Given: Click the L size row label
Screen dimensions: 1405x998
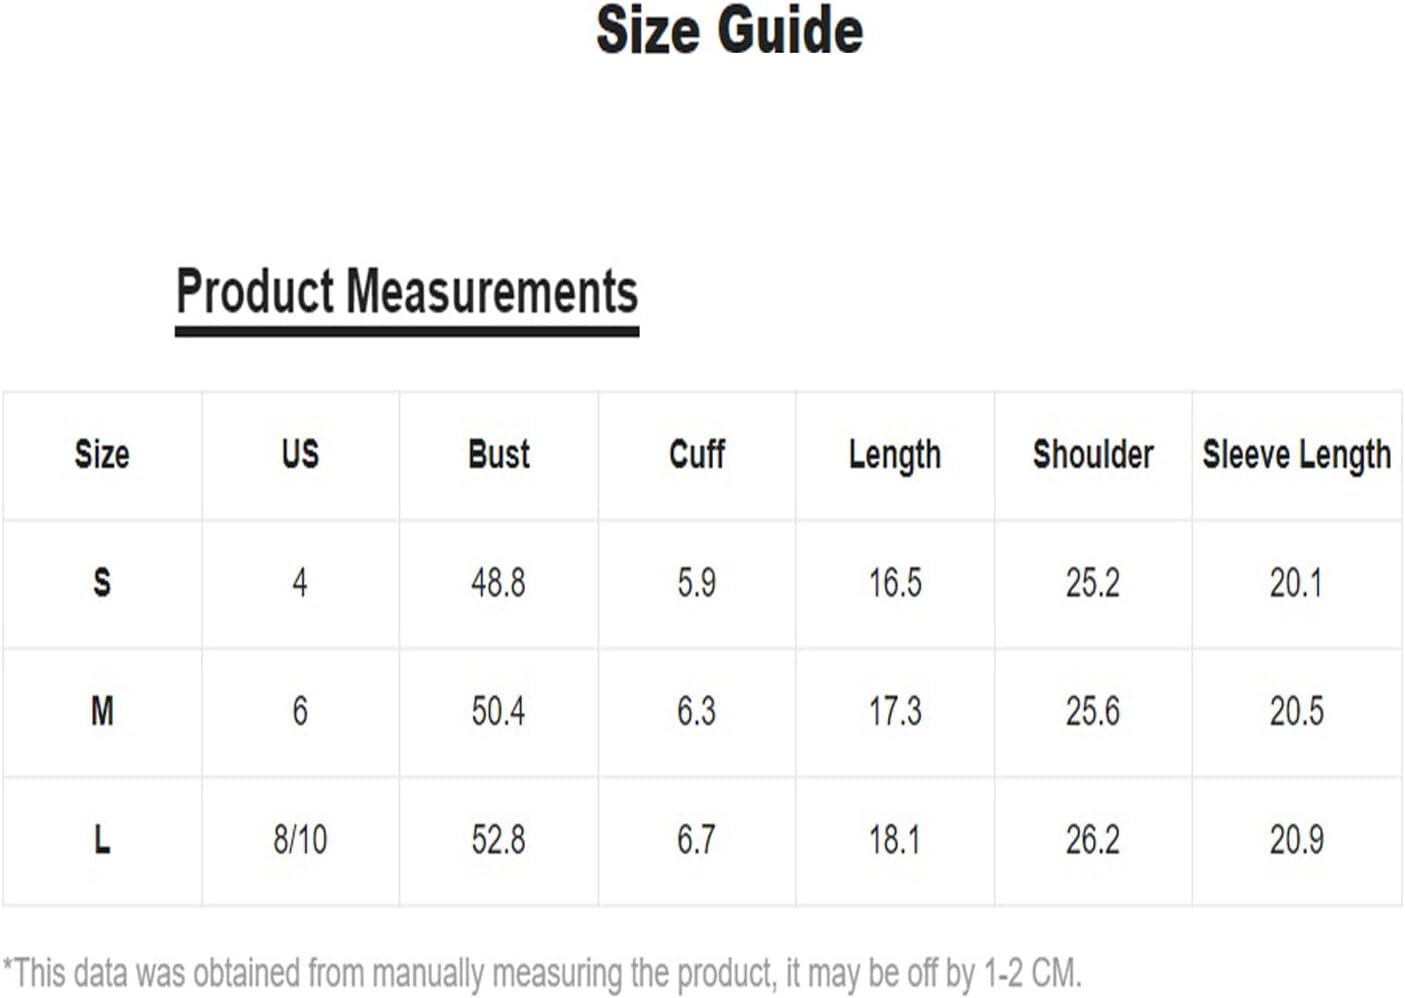Looking at the screenshot, I should (102, 840).
